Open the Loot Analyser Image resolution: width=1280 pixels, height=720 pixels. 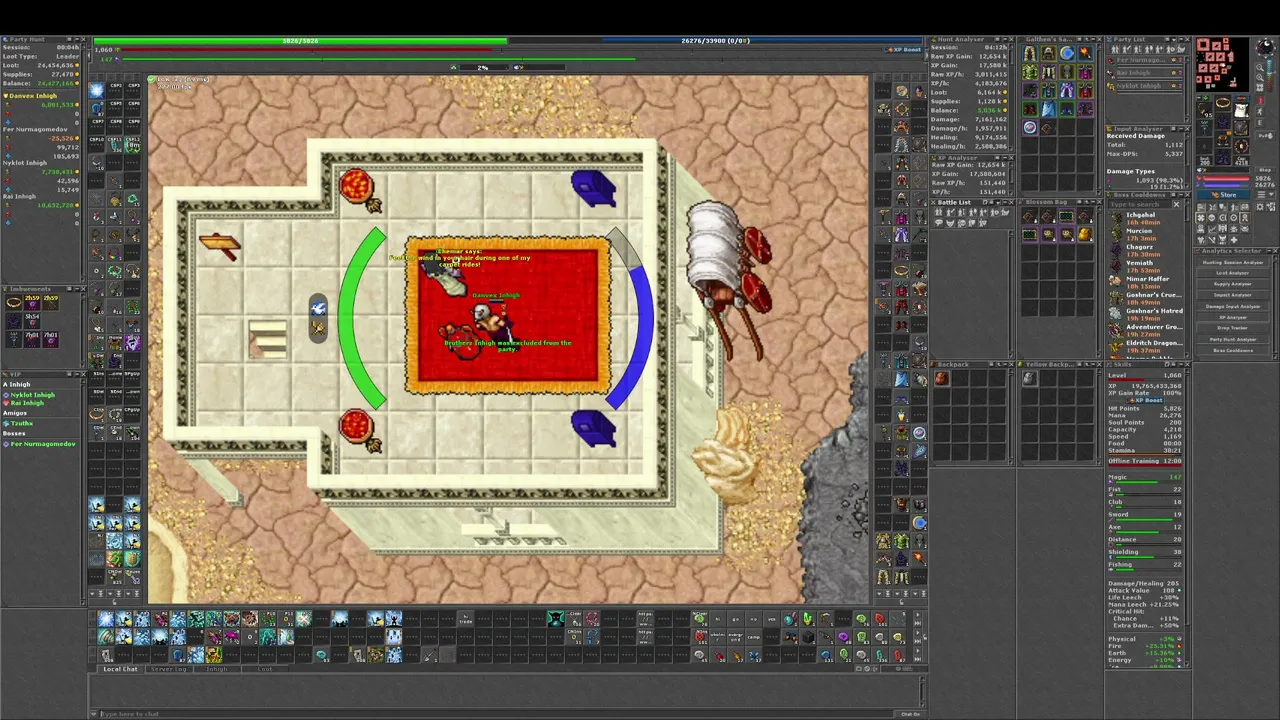pyautogui.click(x=1233, y=273)
